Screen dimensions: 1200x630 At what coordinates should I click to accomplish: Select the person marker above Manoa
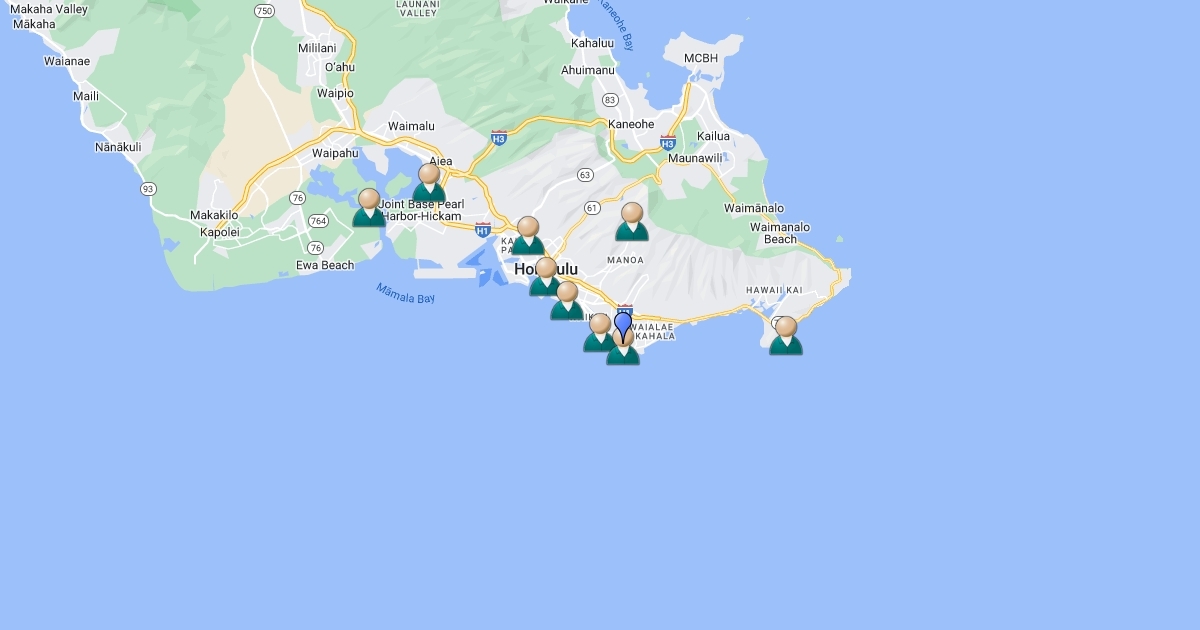(x=632, y=222)
